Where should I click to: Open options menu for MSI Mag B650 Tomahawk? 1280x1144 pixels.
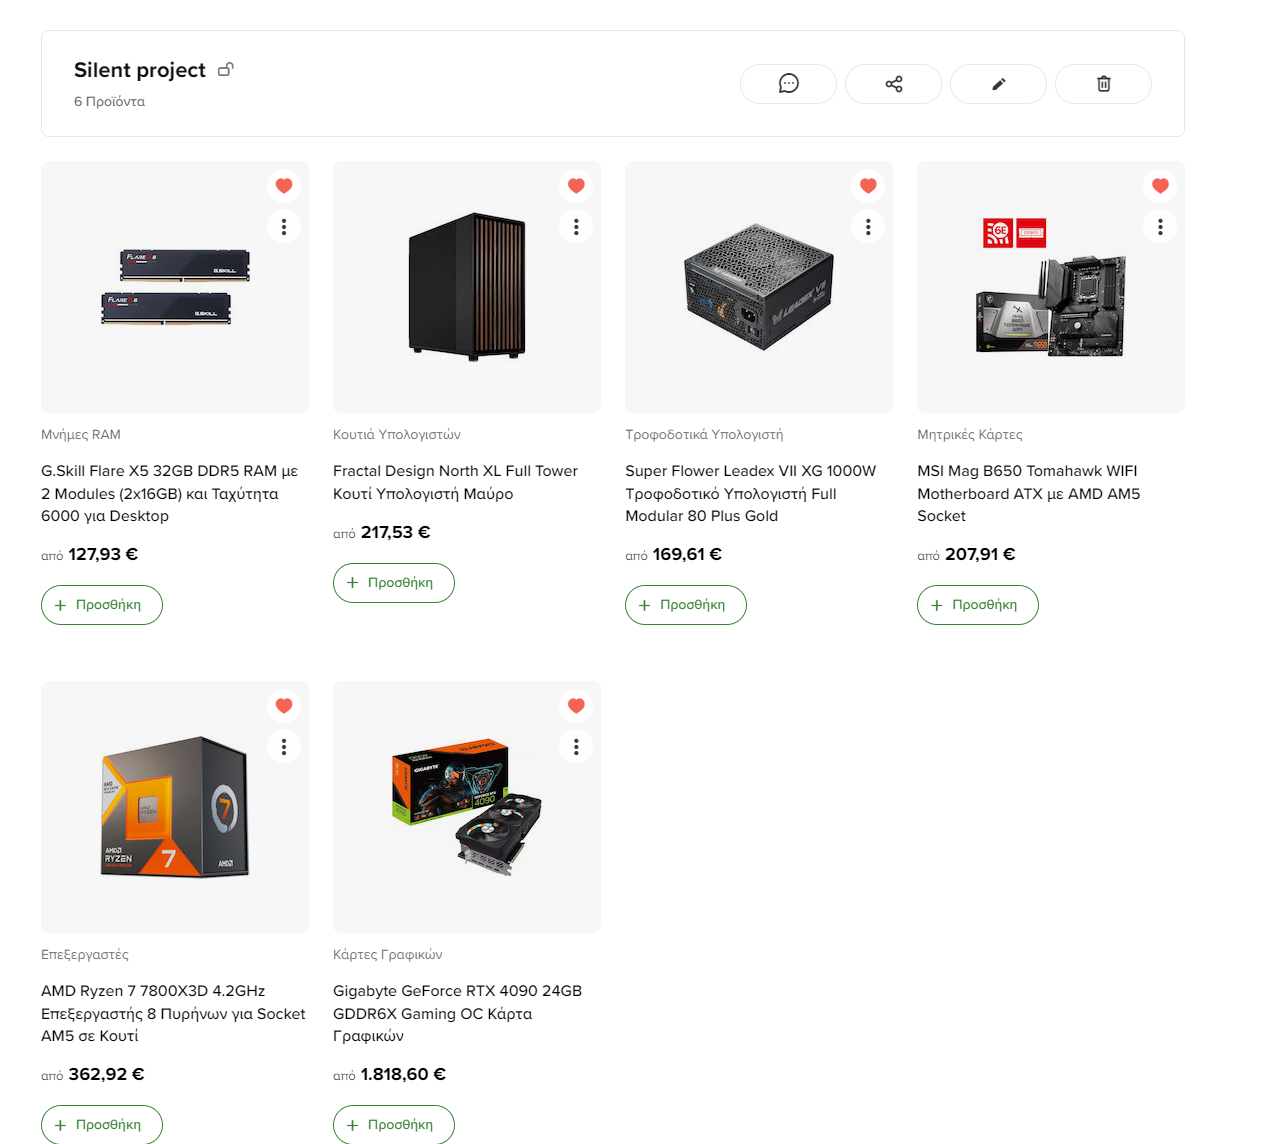1160,227
